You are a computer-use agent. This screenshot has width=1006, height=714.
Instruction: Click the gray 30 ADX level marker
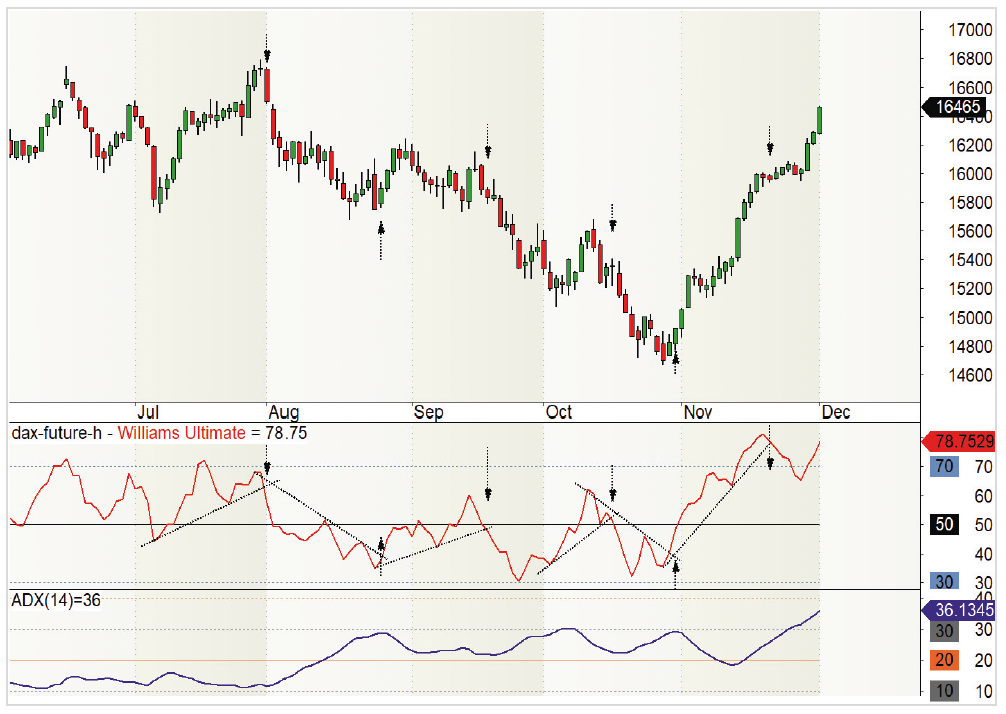pyautogui.click(x=944, y=631)
